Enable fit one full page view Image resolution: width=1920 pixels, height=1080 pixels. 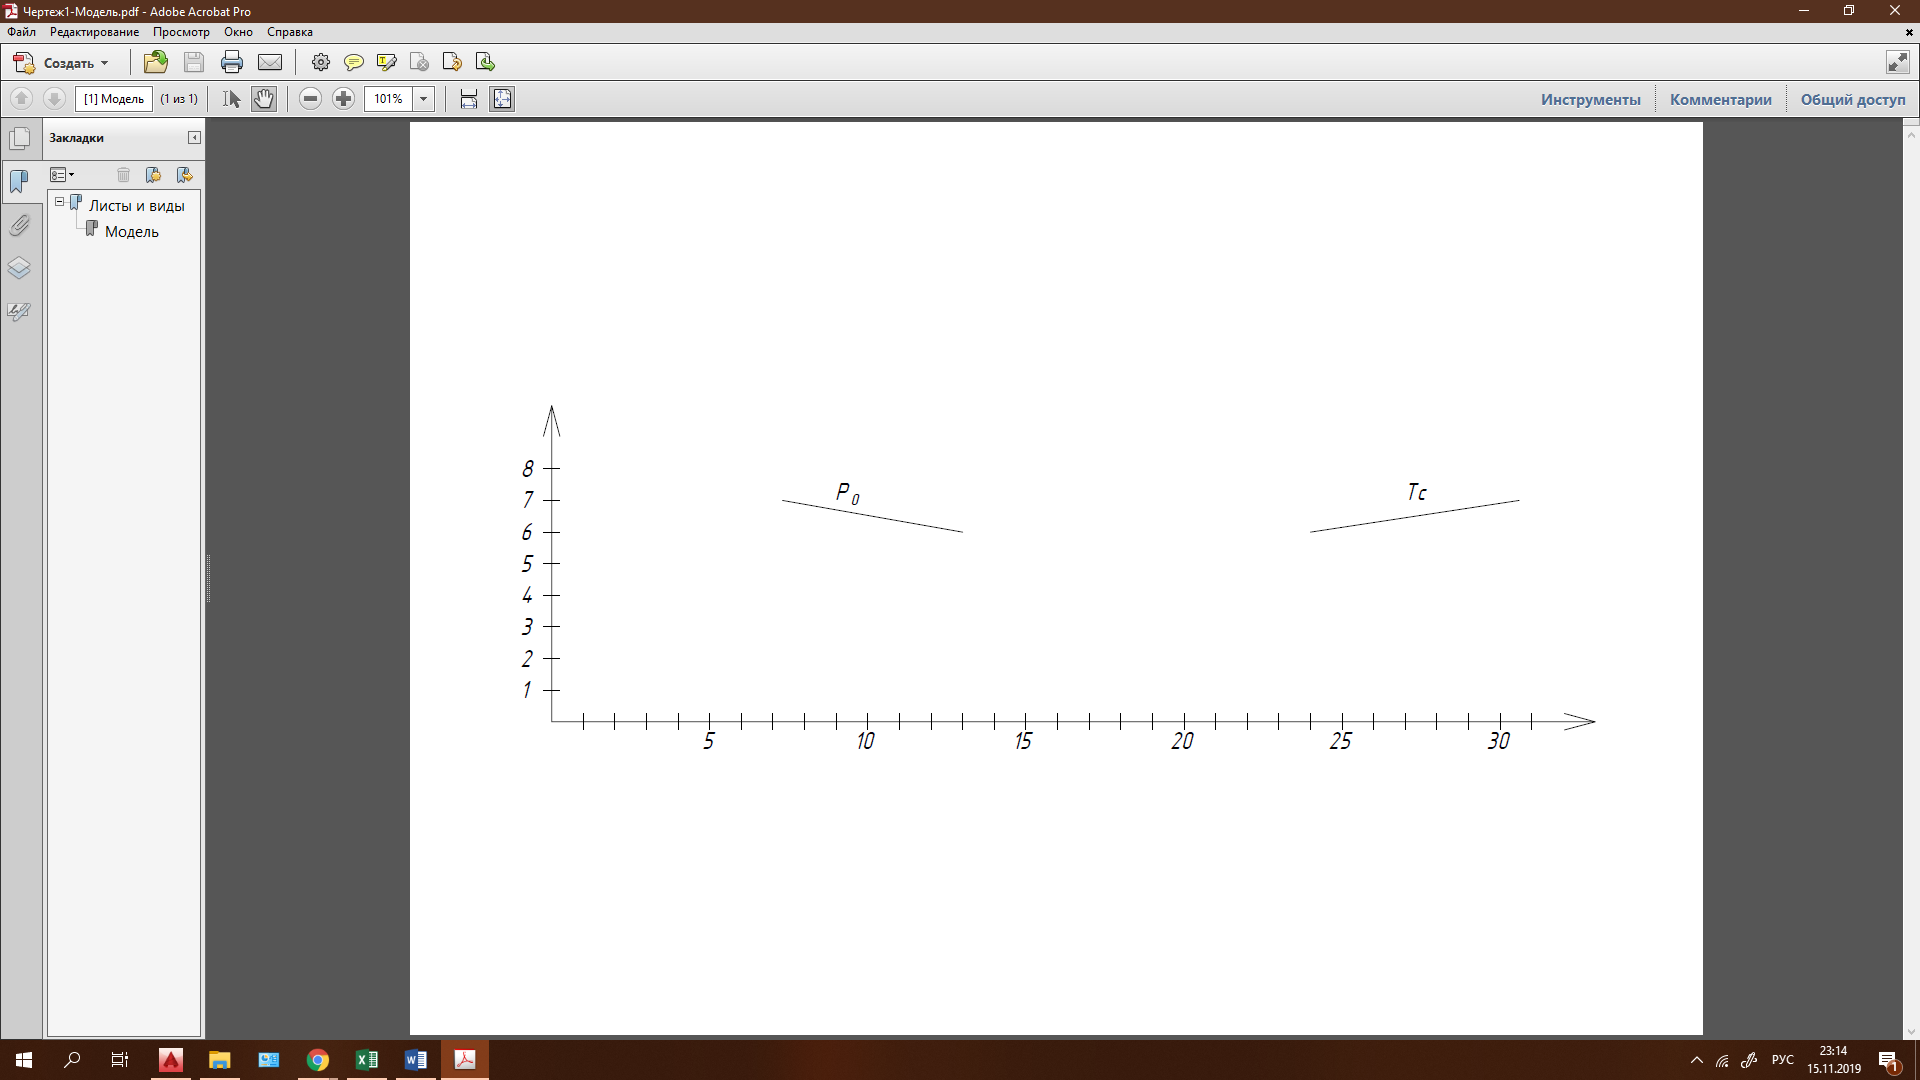pyautogui.click(x=502, y=98)
